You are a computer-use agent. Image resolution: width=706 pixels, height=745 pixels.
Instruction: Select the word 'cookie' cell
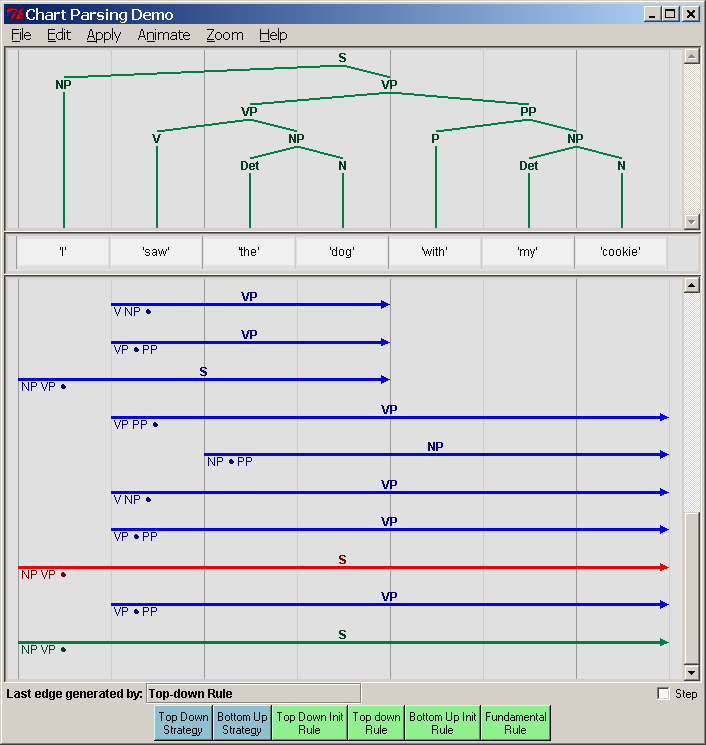coord(621,251)
